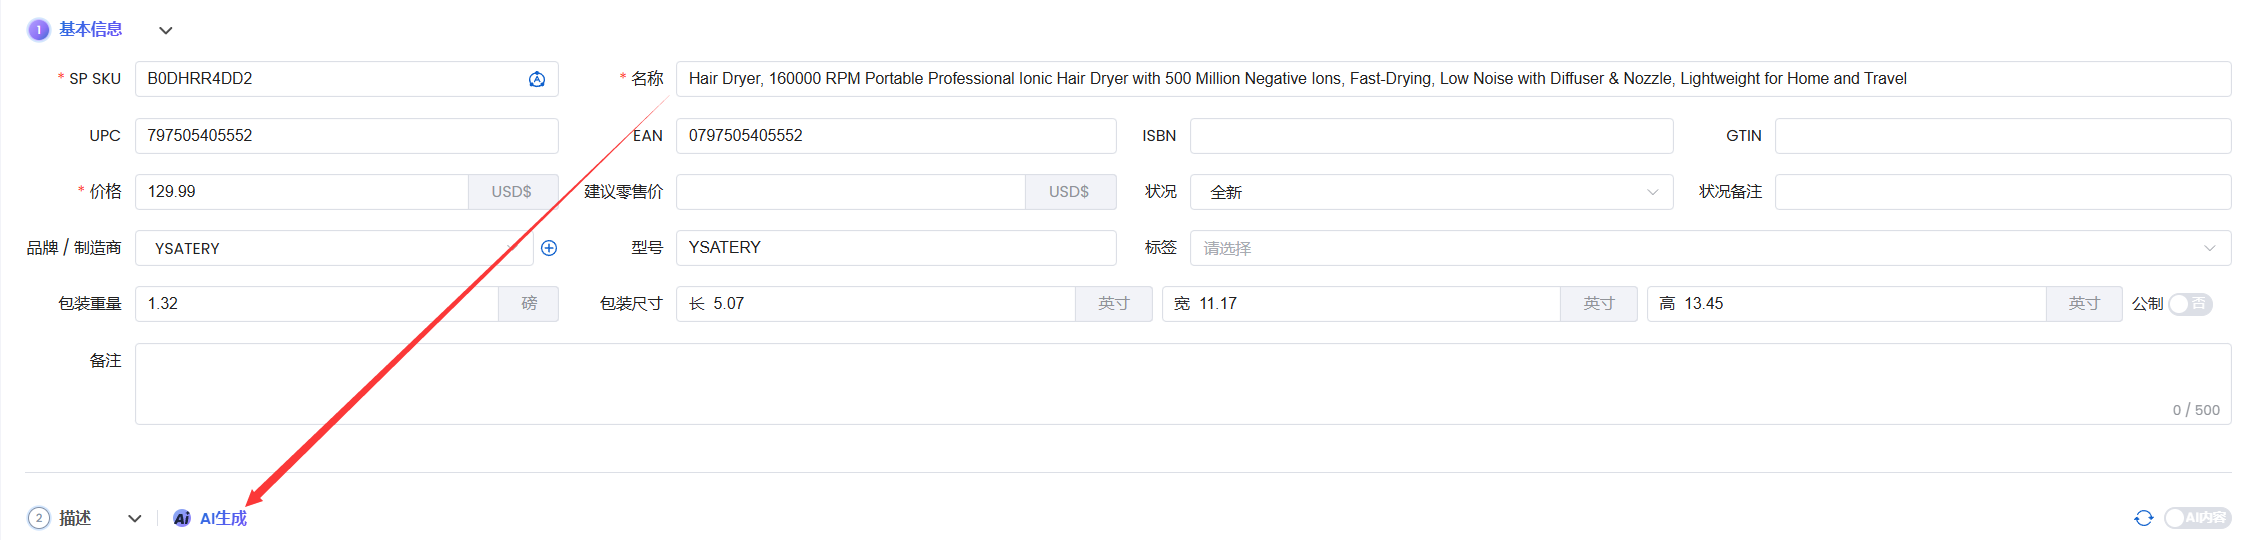Click the 建议零售价 price input
Image resolution: width=2256 pixels, height=540 pixels.
click(851, 192)
